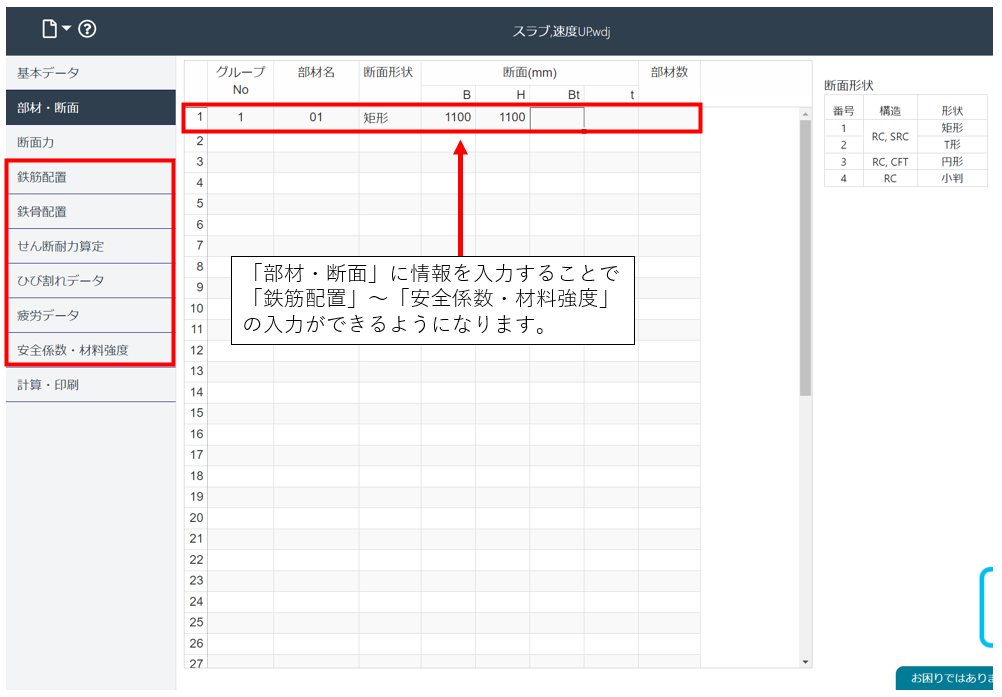This screenshot has height=697, width=1002.
Task: Select row number 10 header
Action: 196,308
